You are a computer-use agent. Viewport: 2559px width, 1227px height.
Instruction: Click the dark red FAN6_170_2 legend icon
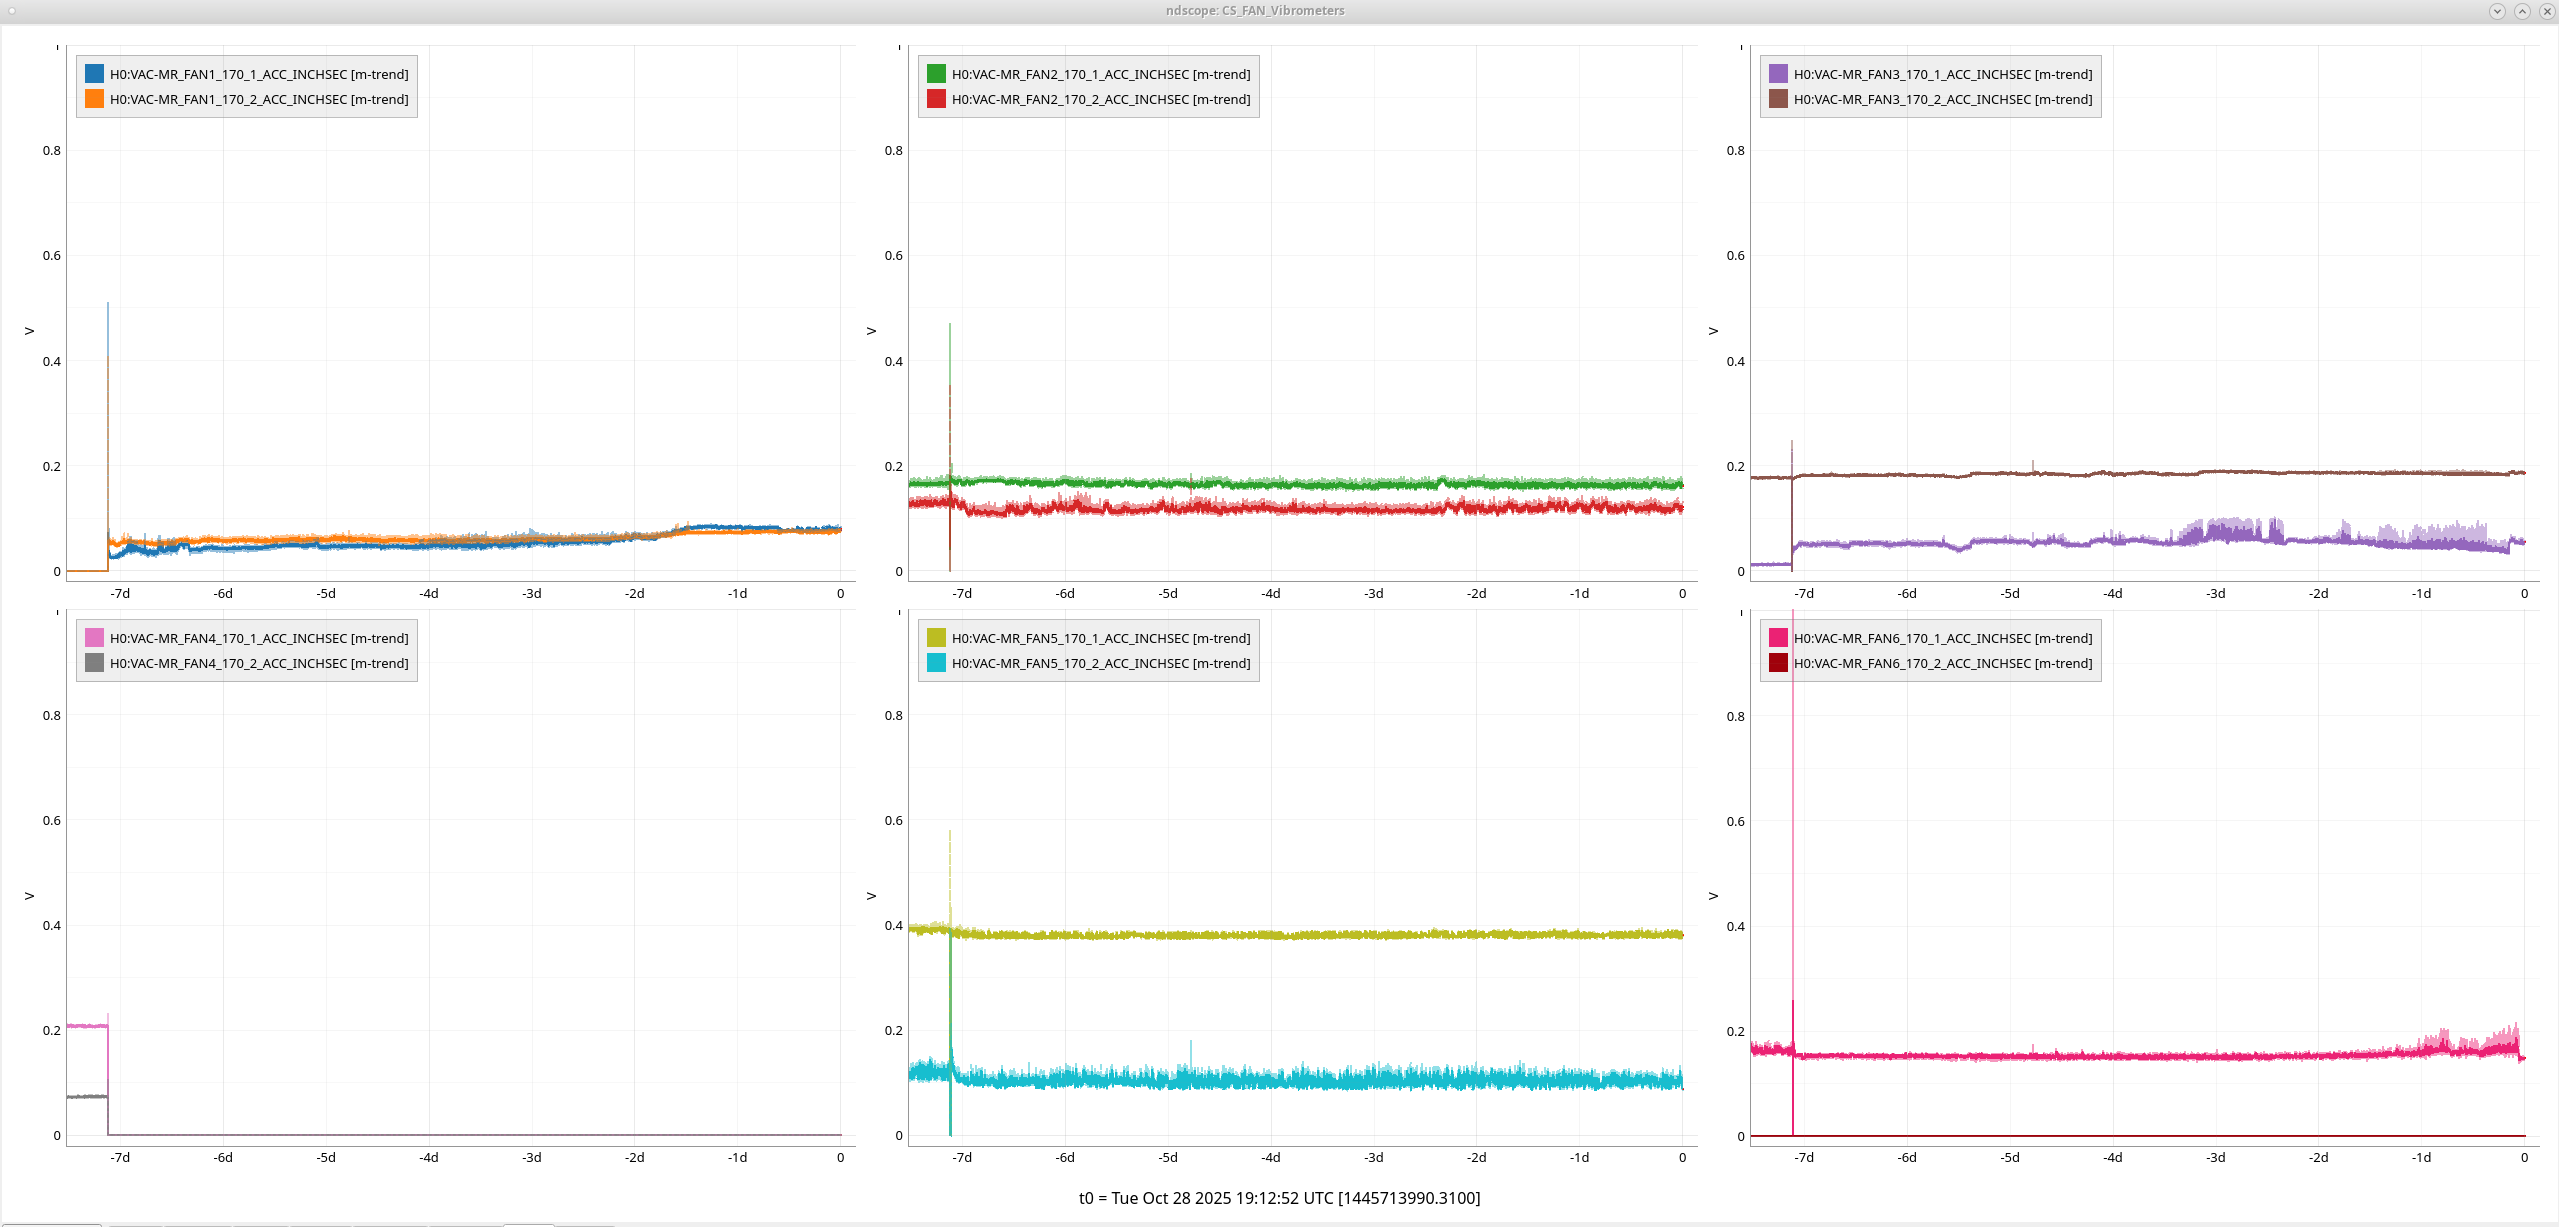click(x=1778, y=663)
